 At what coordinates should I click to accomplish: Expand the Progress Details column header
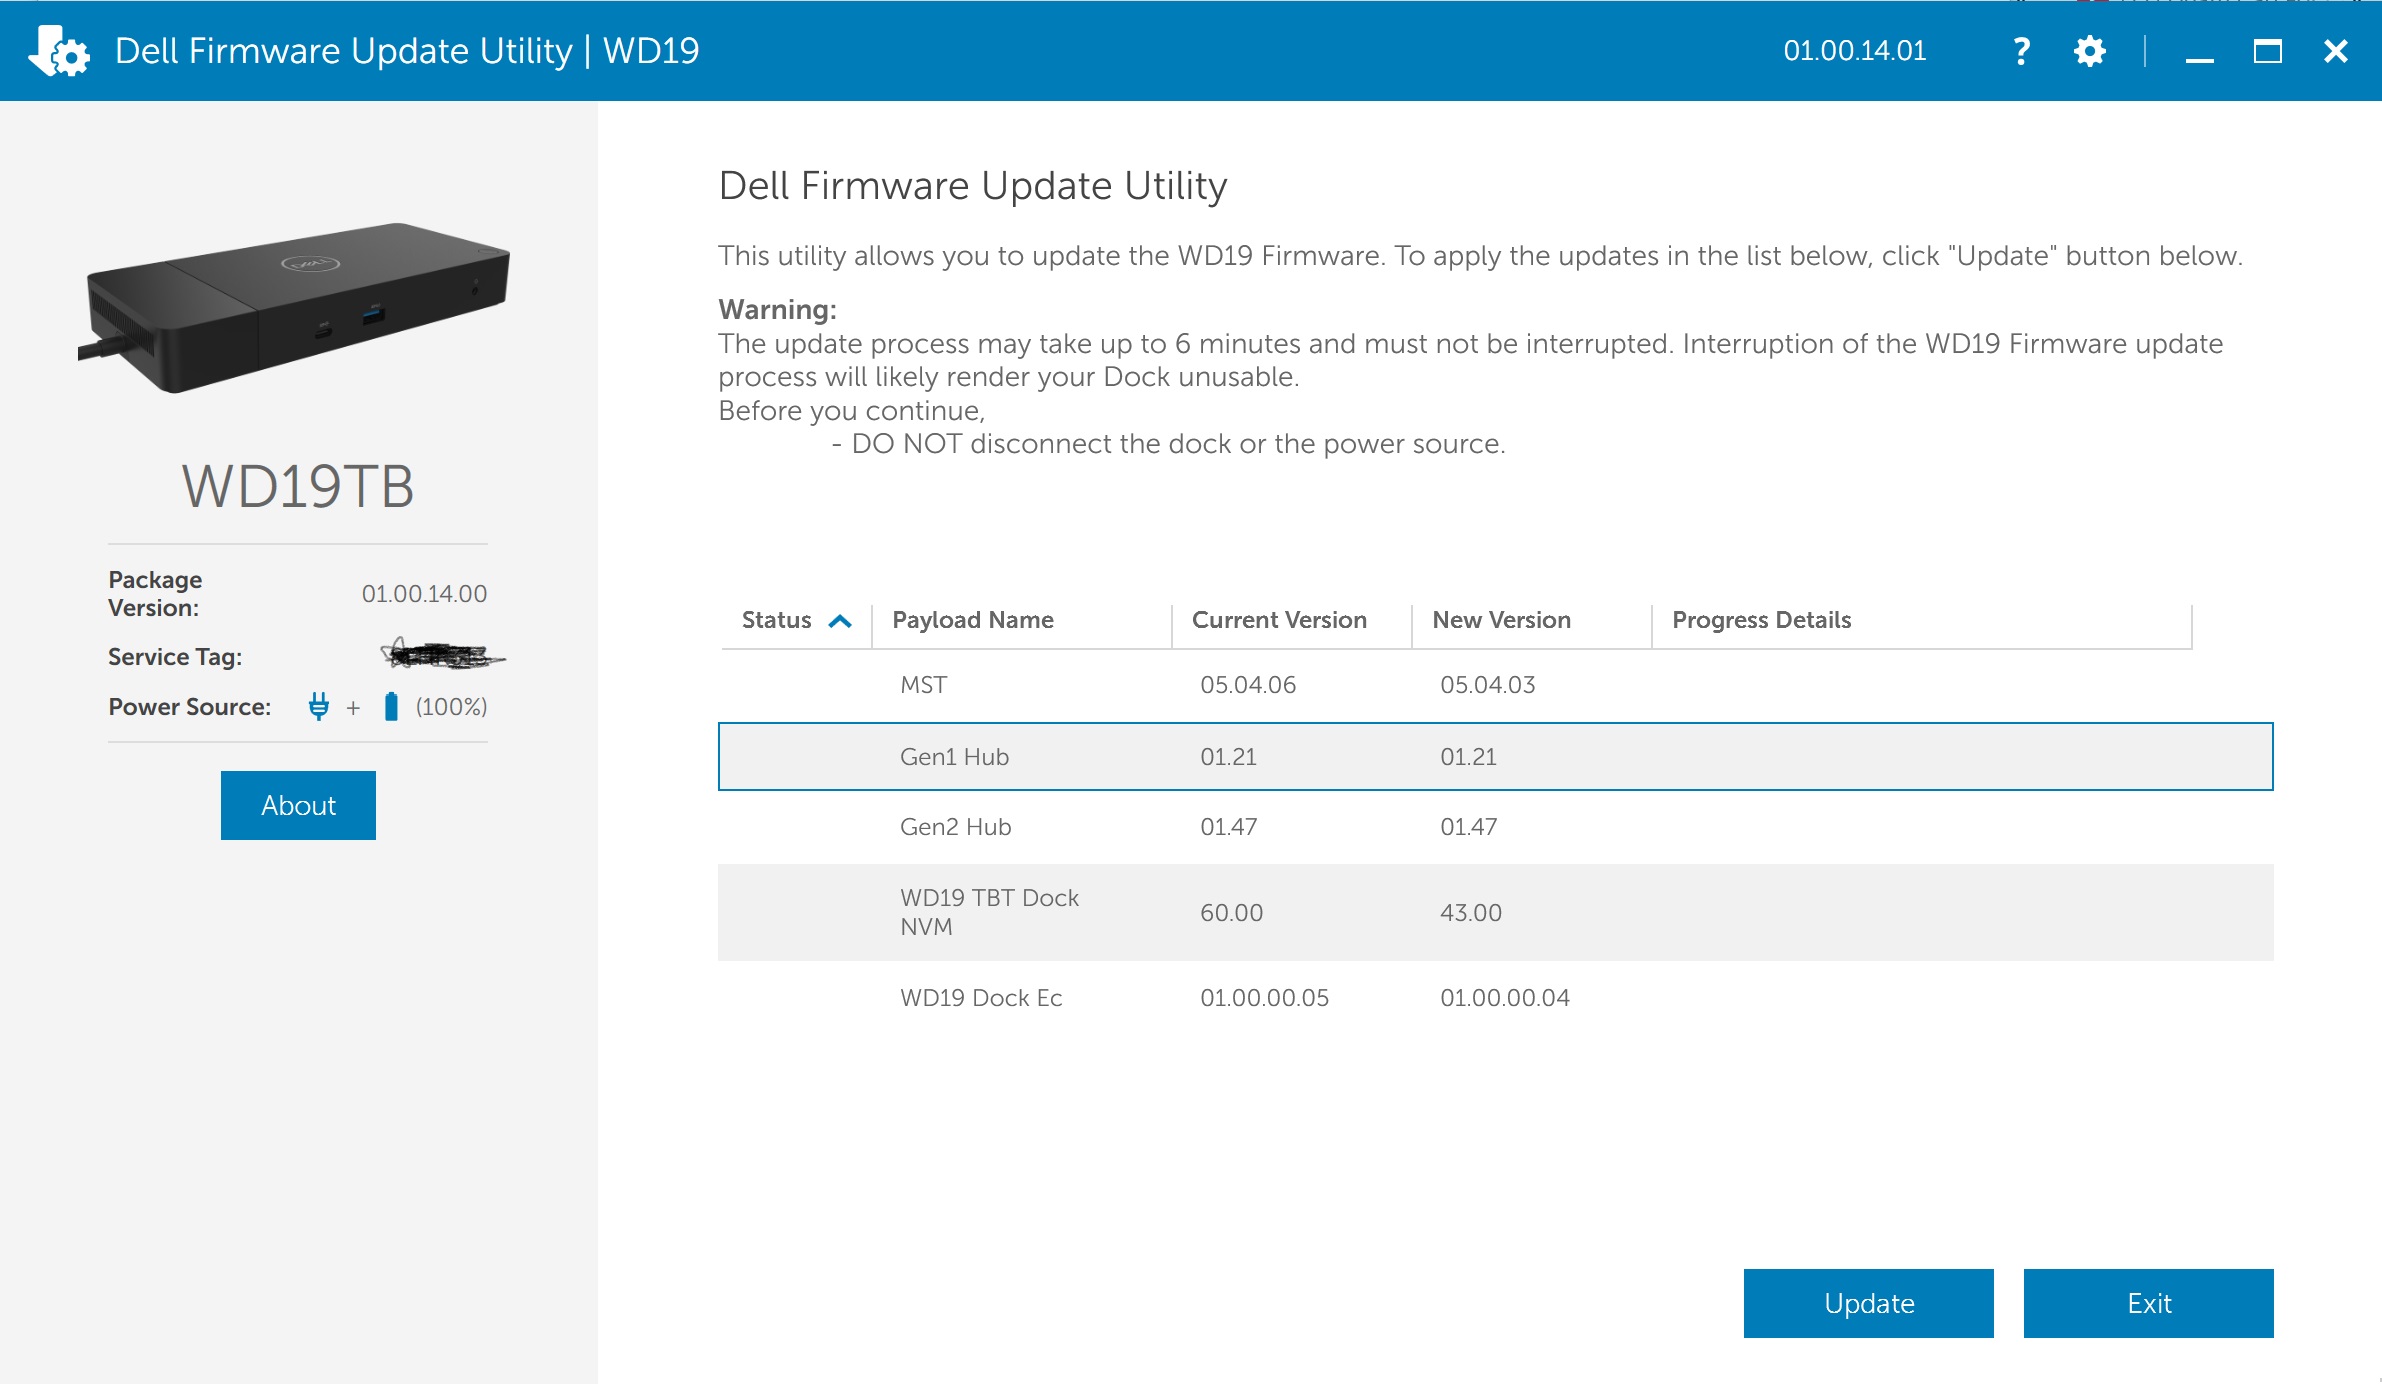click(x=2191, y=623)
